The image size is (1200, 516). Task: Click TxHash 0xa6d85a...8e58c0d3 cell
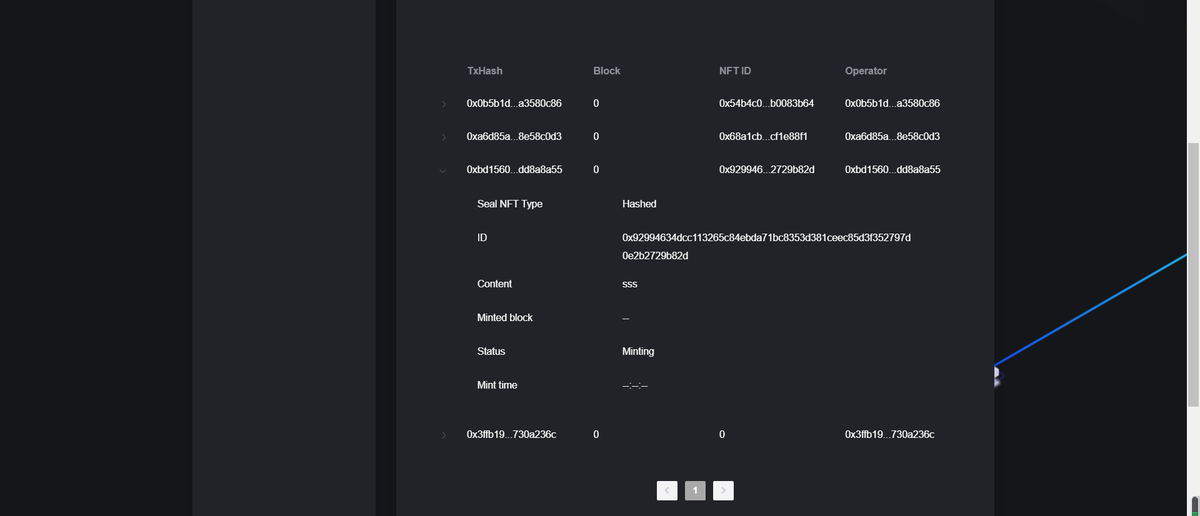coord(514,137)
